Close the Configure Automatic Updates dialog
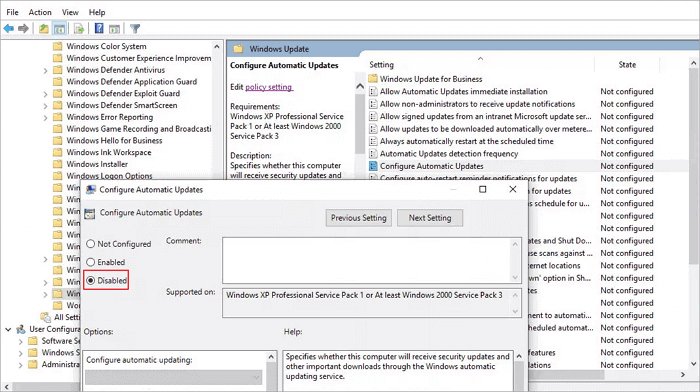Image resolution: width=700 pixels, height=392 pixels. coord(513,189)
